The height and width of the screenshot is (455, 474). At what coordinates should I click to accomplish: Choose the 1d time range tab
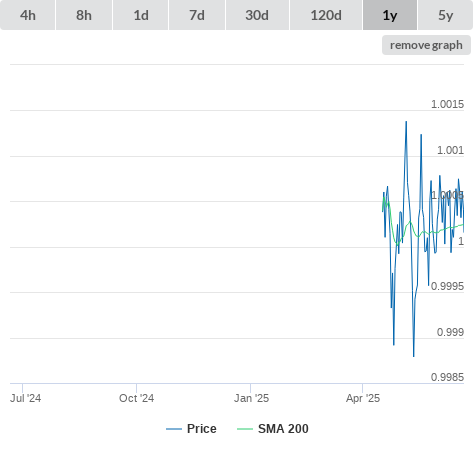[141, 15]
